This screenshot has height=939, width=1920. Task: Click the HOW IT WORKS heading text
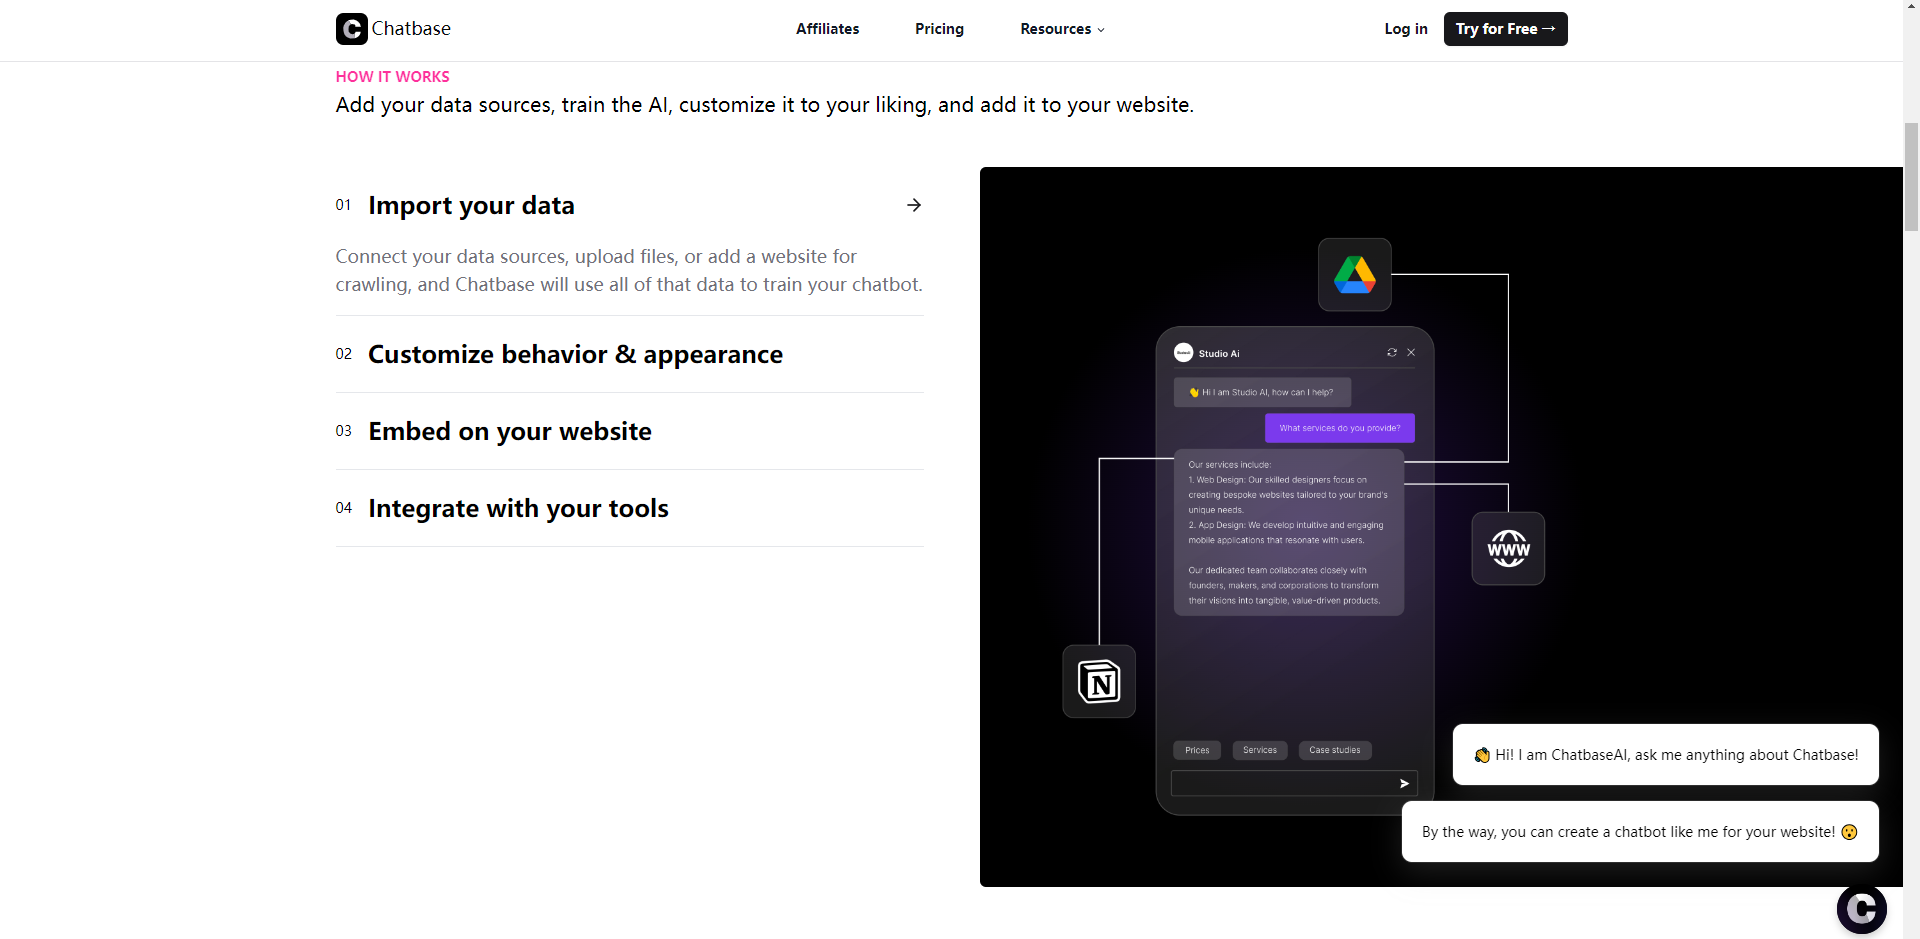[392, 77]
